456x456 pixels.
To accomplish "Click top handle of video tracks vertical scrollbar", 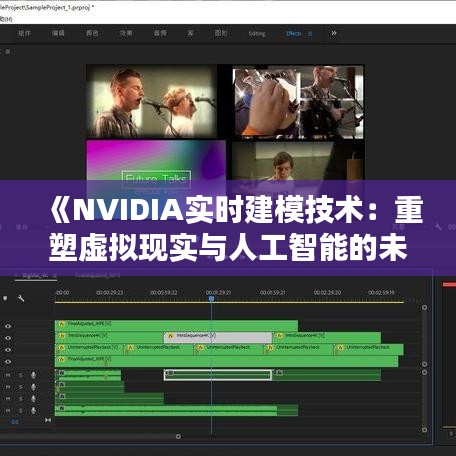I will pos(424,307).
